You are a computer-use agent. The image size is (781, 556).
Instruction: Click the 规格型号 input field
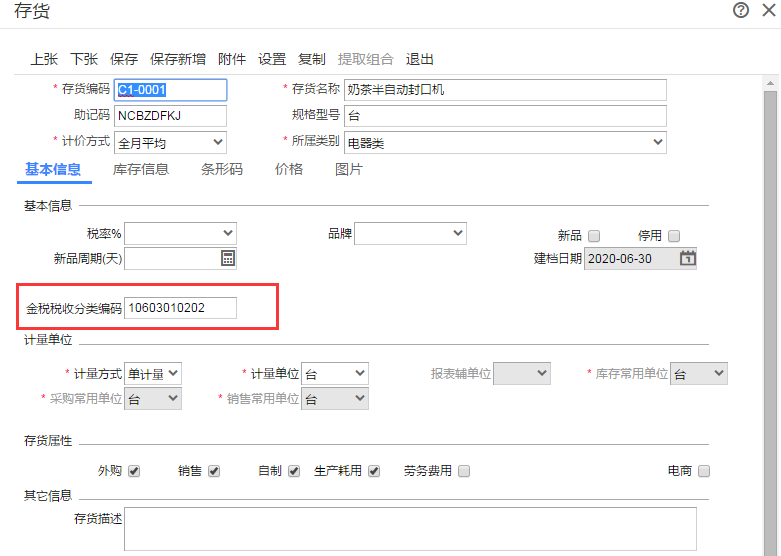click(x=505, y=116)
